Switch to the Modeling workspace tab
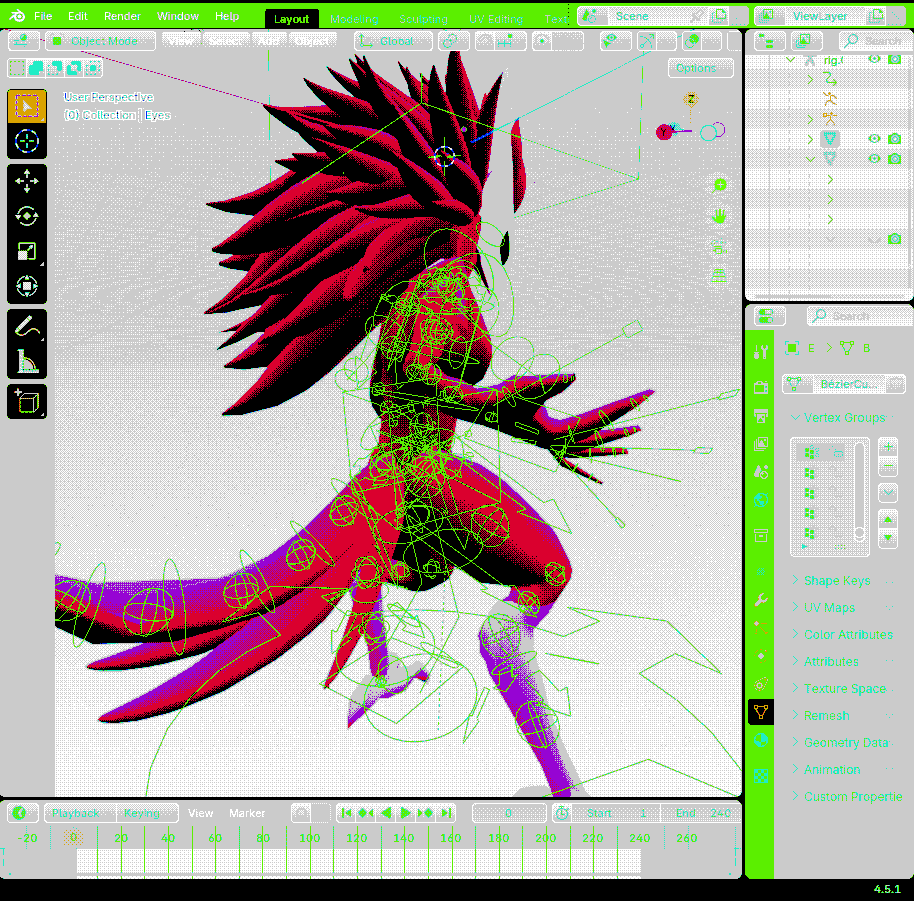Image resolution: width=914 pixels, height=901 pixels. coord(354,19)
